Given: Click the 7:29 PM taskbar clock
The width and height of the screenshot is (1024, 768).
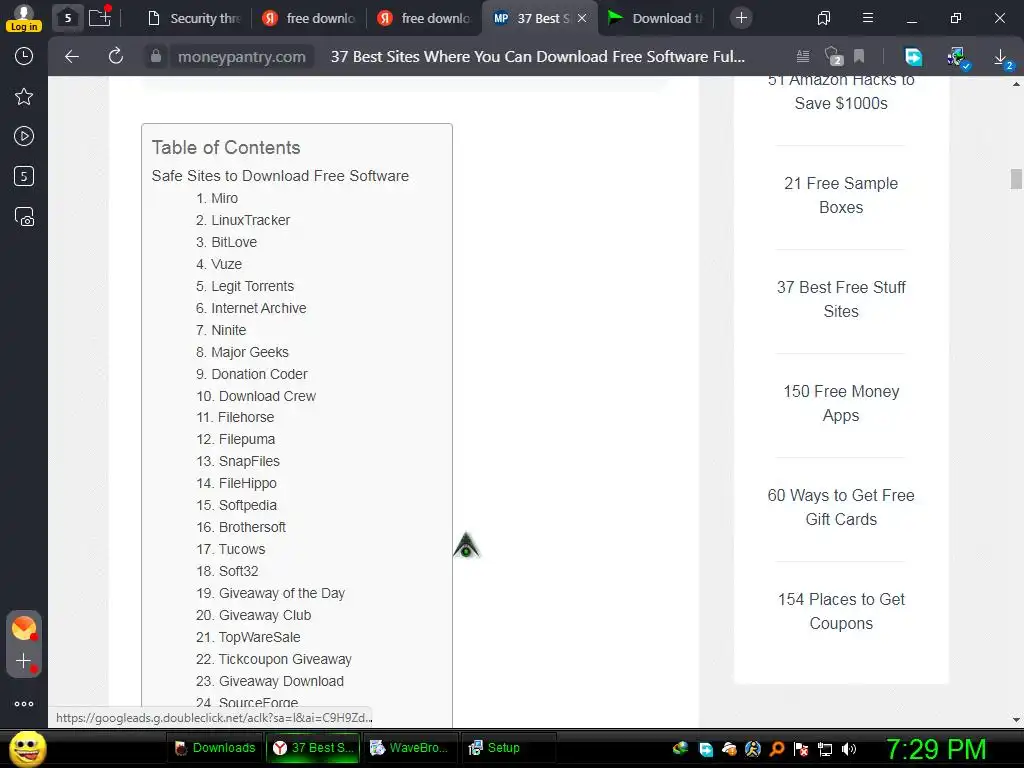Looking at the screenshot, I should (935, 749).
